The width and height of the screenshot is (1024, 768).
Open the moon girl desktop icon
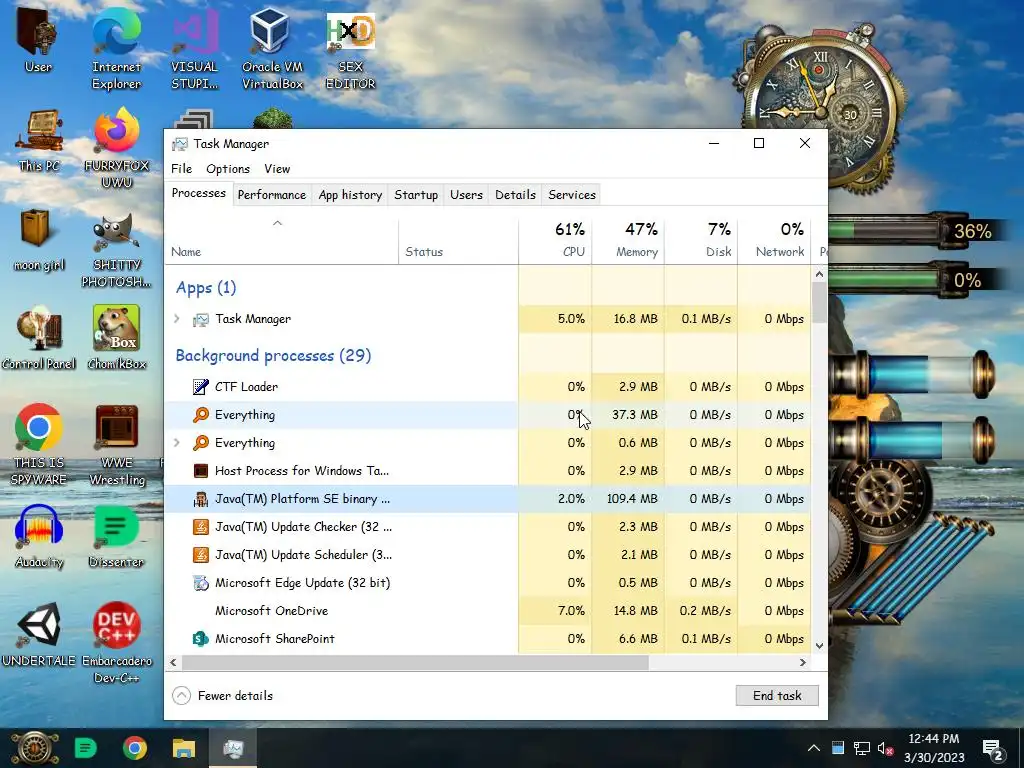tap(39, 239)
